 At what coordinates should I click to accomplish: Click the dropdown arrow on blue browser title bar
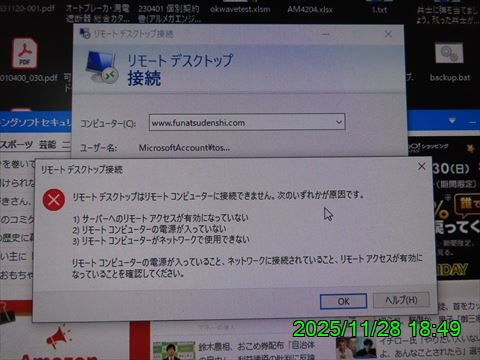[452, 120]
